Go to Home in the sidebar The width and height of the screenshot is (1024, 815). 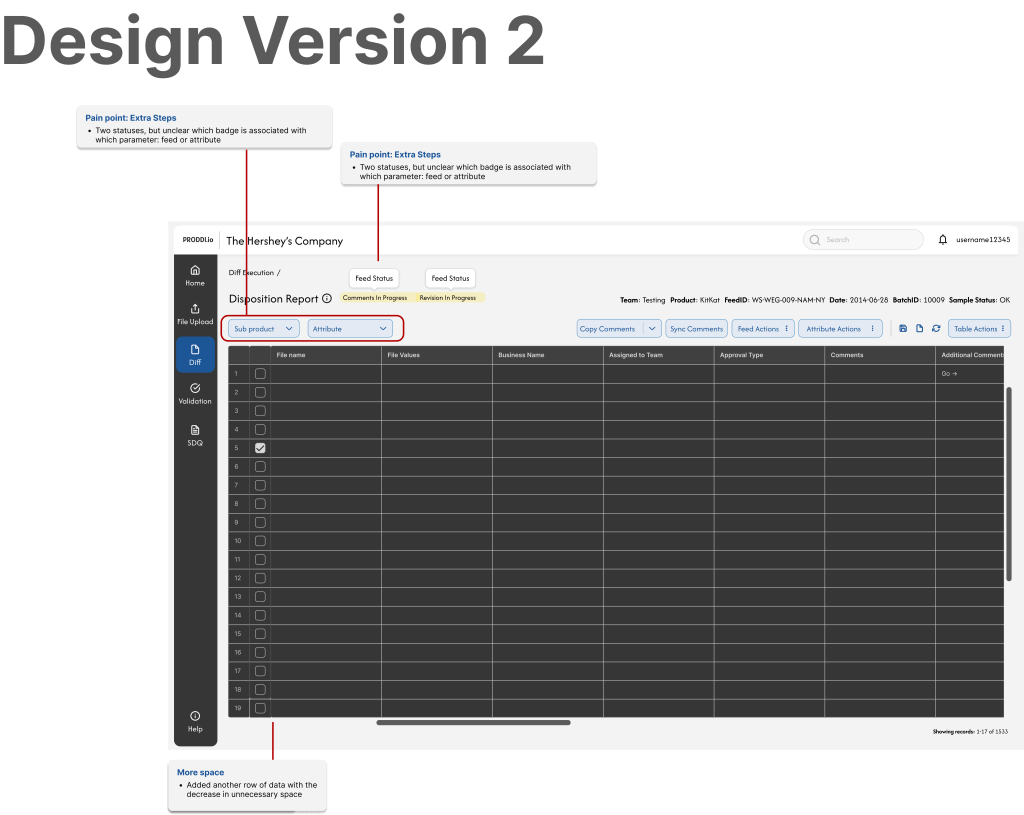coord(194,275)
